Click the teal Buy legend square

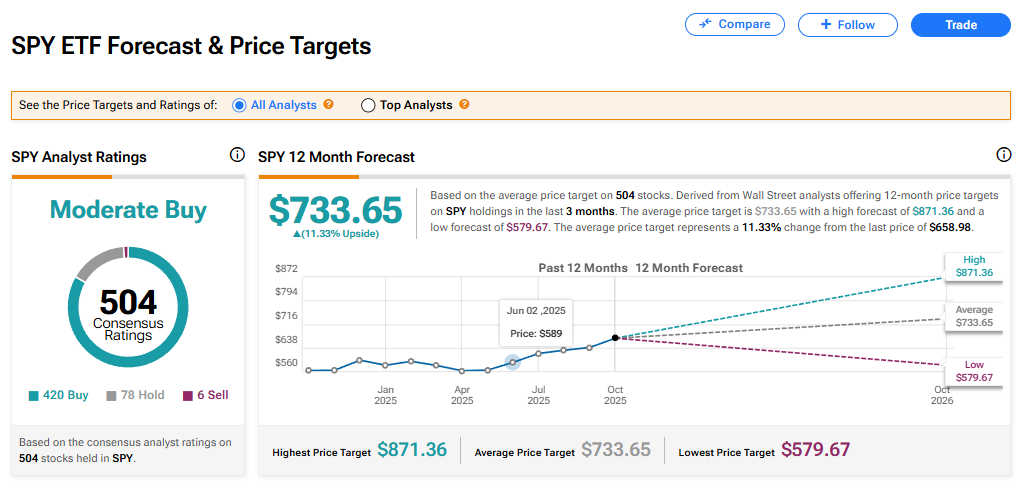click(34, 396)
